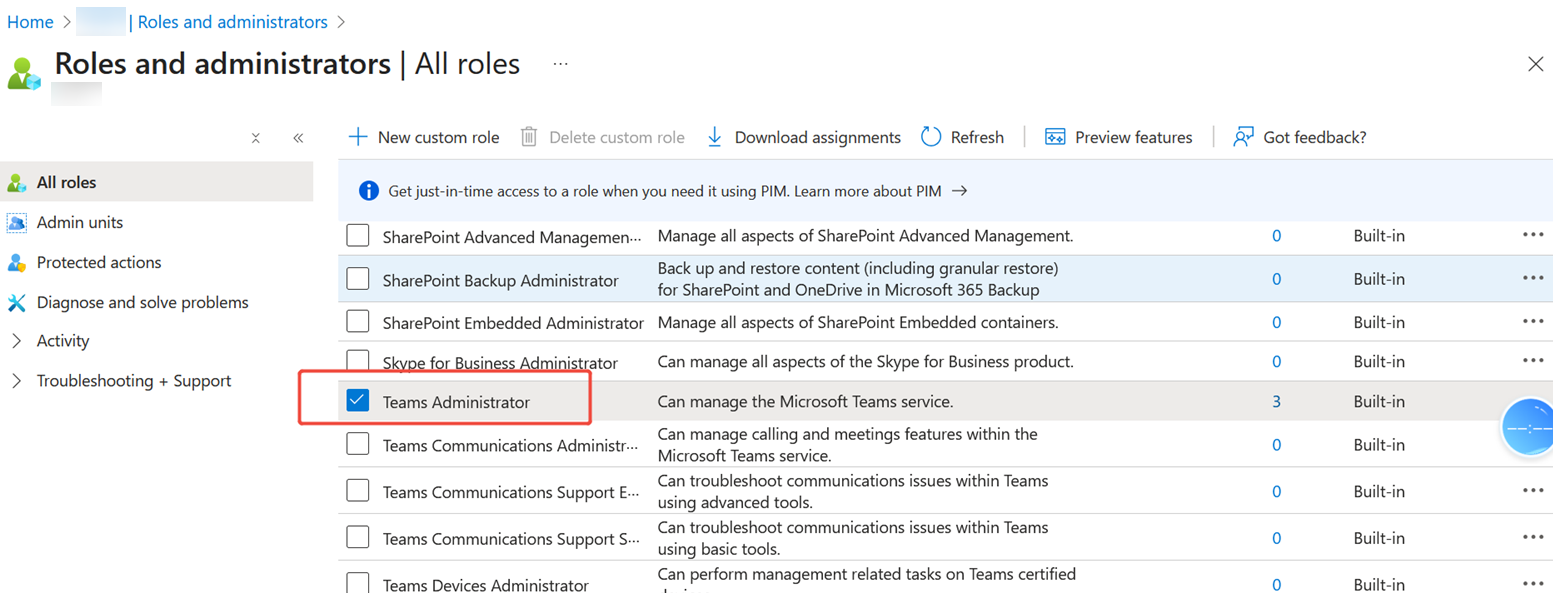This screenshot has height=601, width=1553.
Task: Uncheck the Teams Administrator role checkbox
Action: [x=357, y=400]
